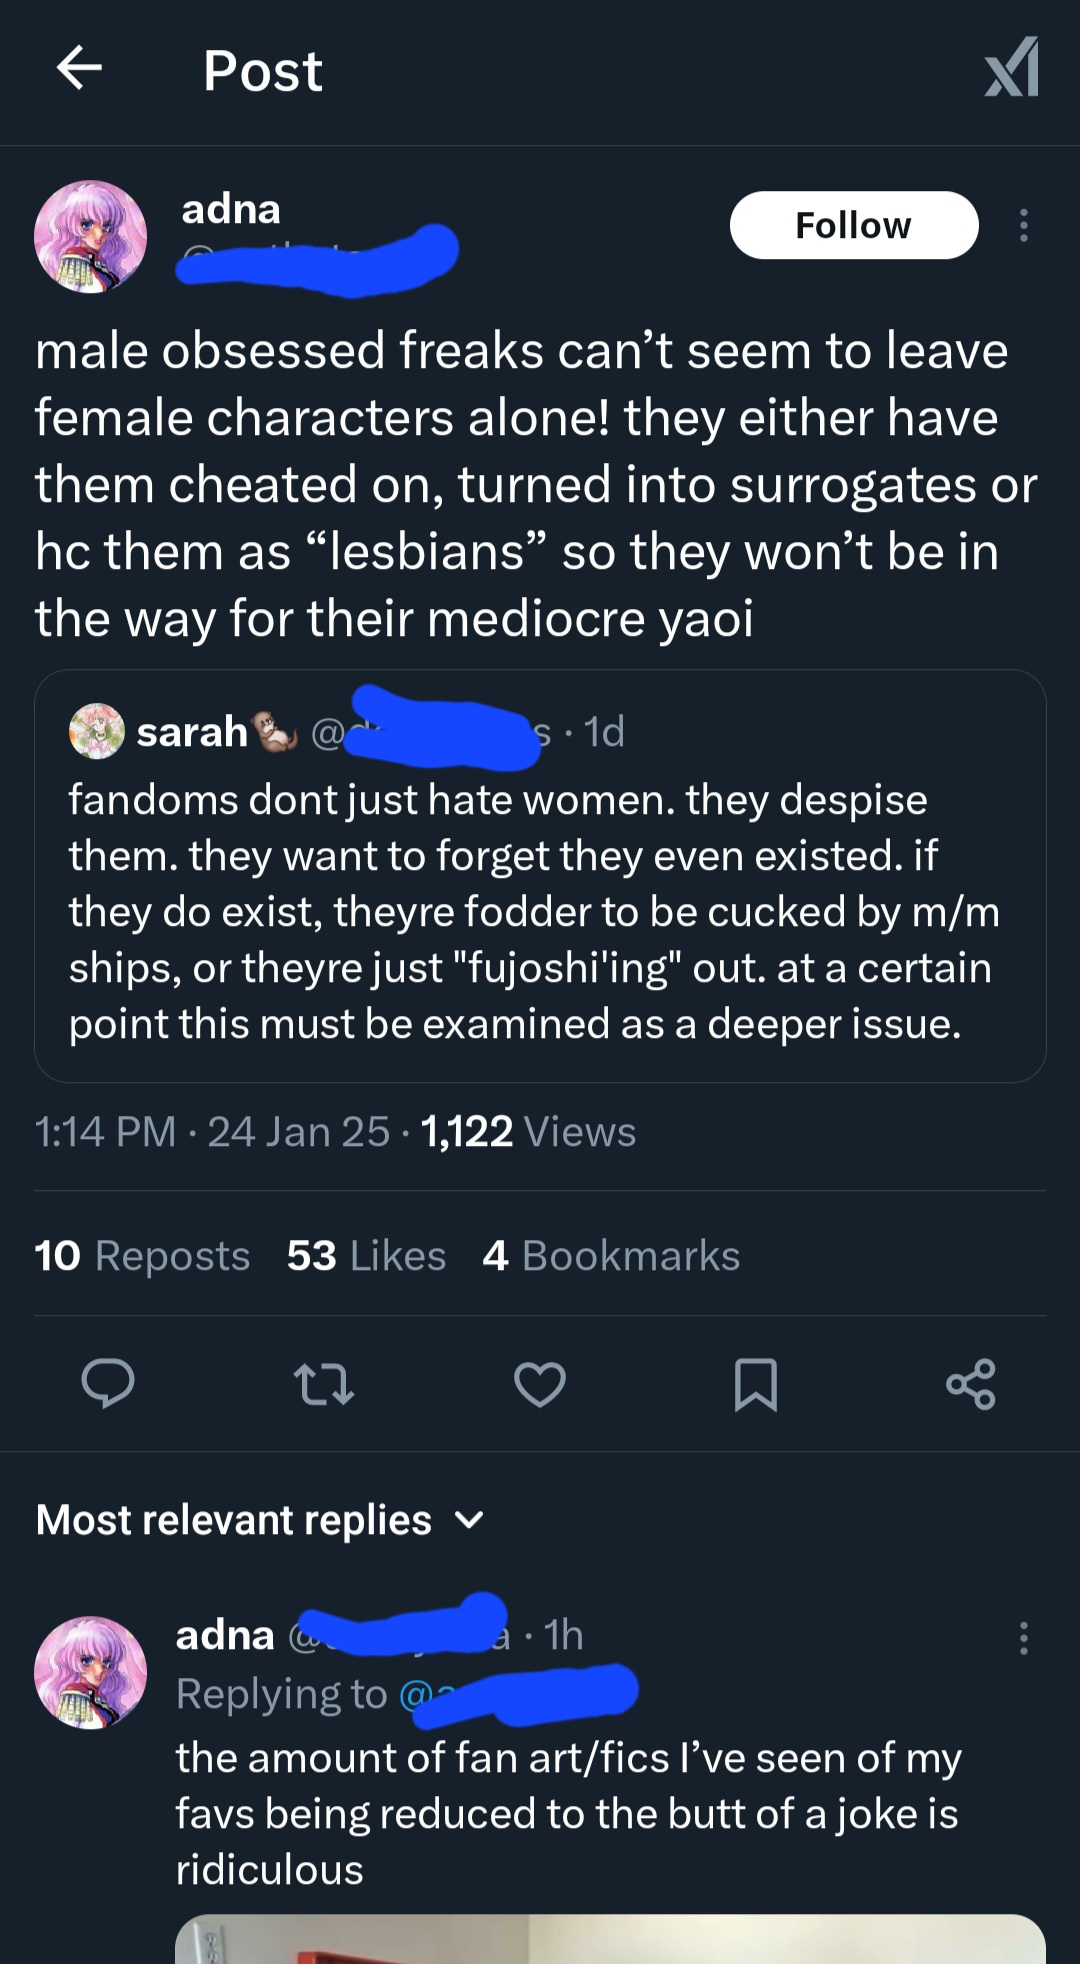Tap the back arrow icon
This screenshot has width=1080, height=1964.
(79, 69)
